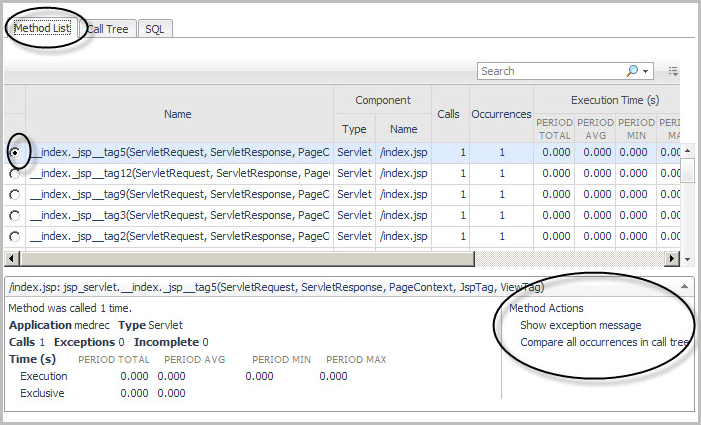Collapse the method details panel arrow
The width and height of the screenshot is (701, 425).
point(685,286)
